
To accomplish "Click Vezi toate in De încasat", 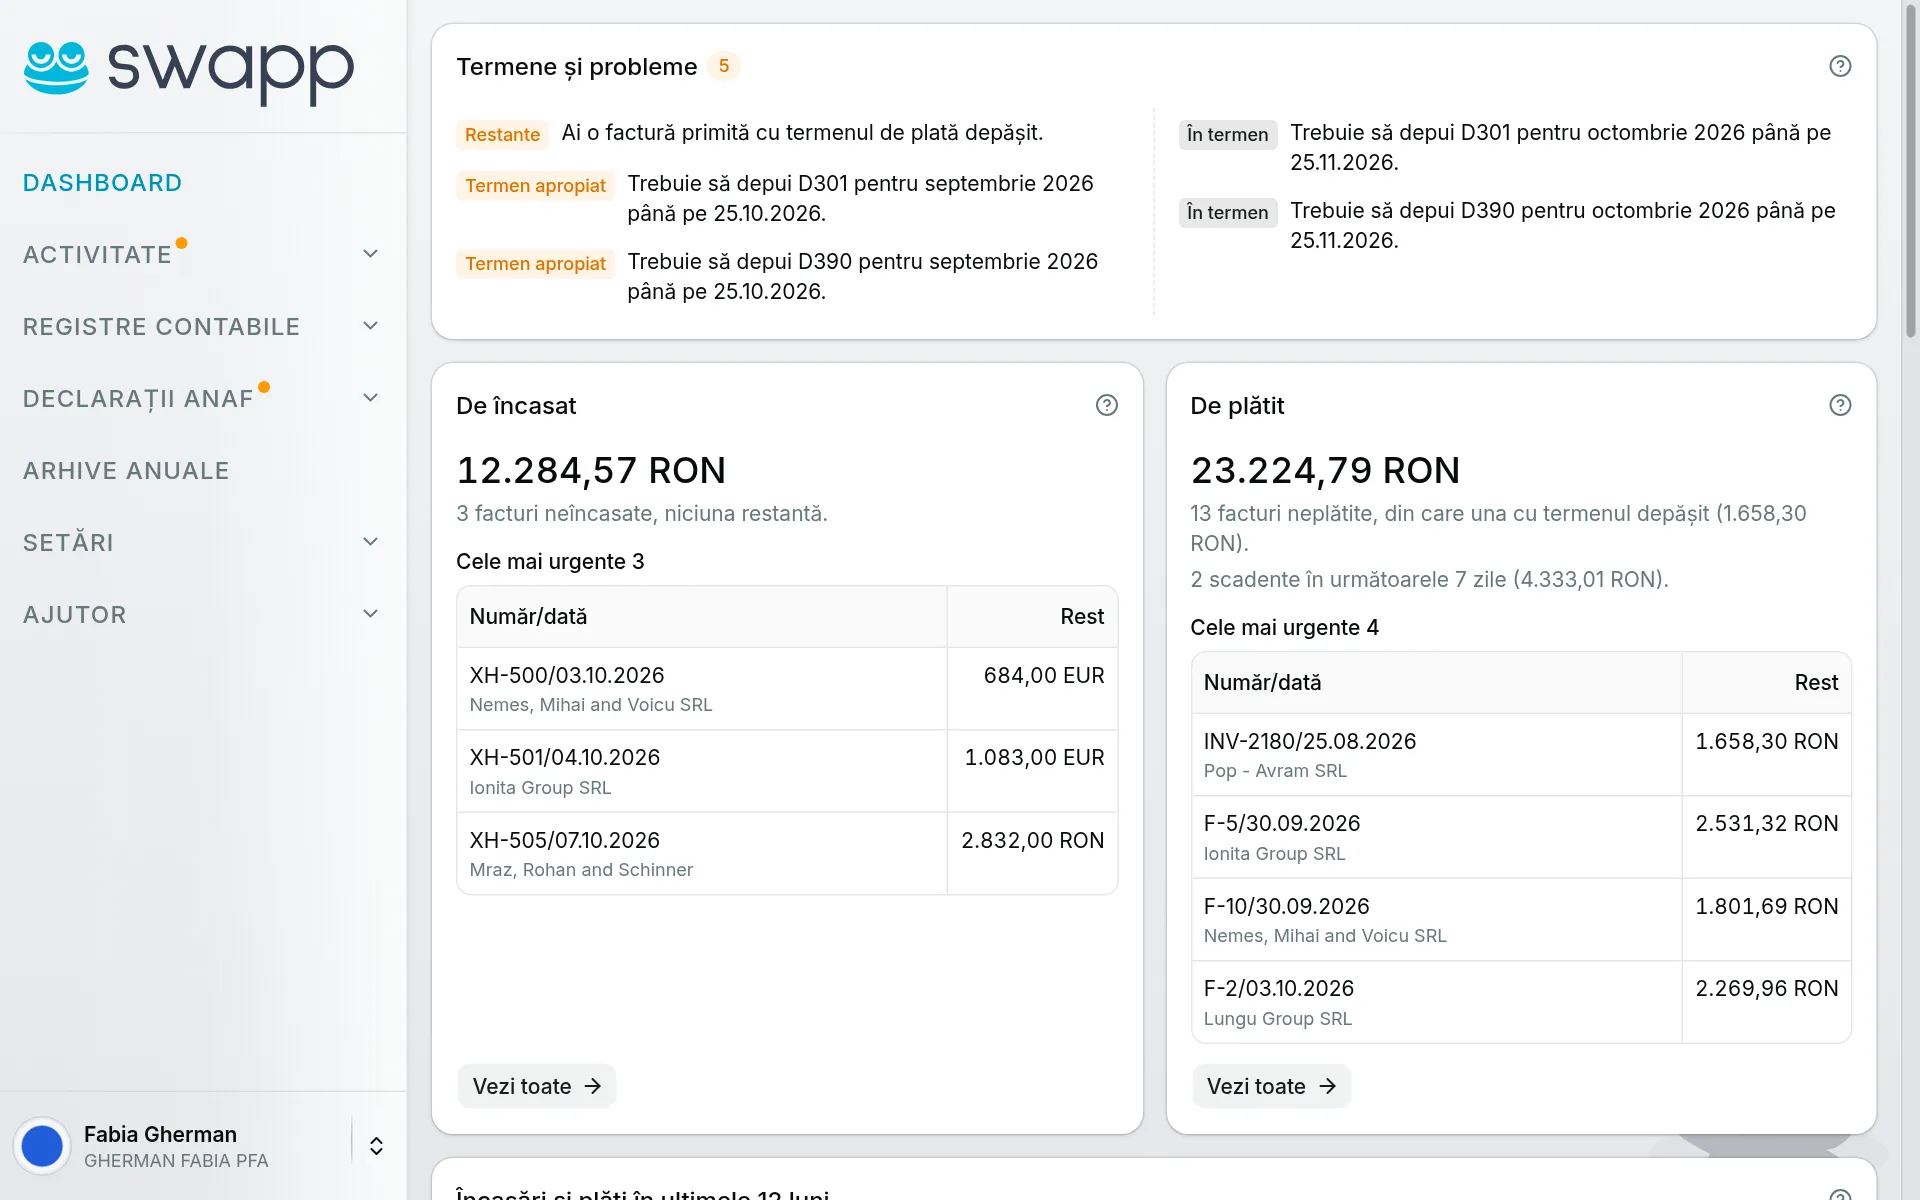I will pyautogui.click(x=537, y=1086).
